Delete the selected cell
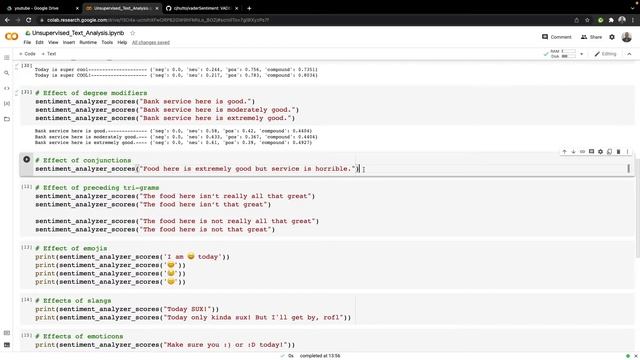The image size is (640, 360). coord(618,152)
